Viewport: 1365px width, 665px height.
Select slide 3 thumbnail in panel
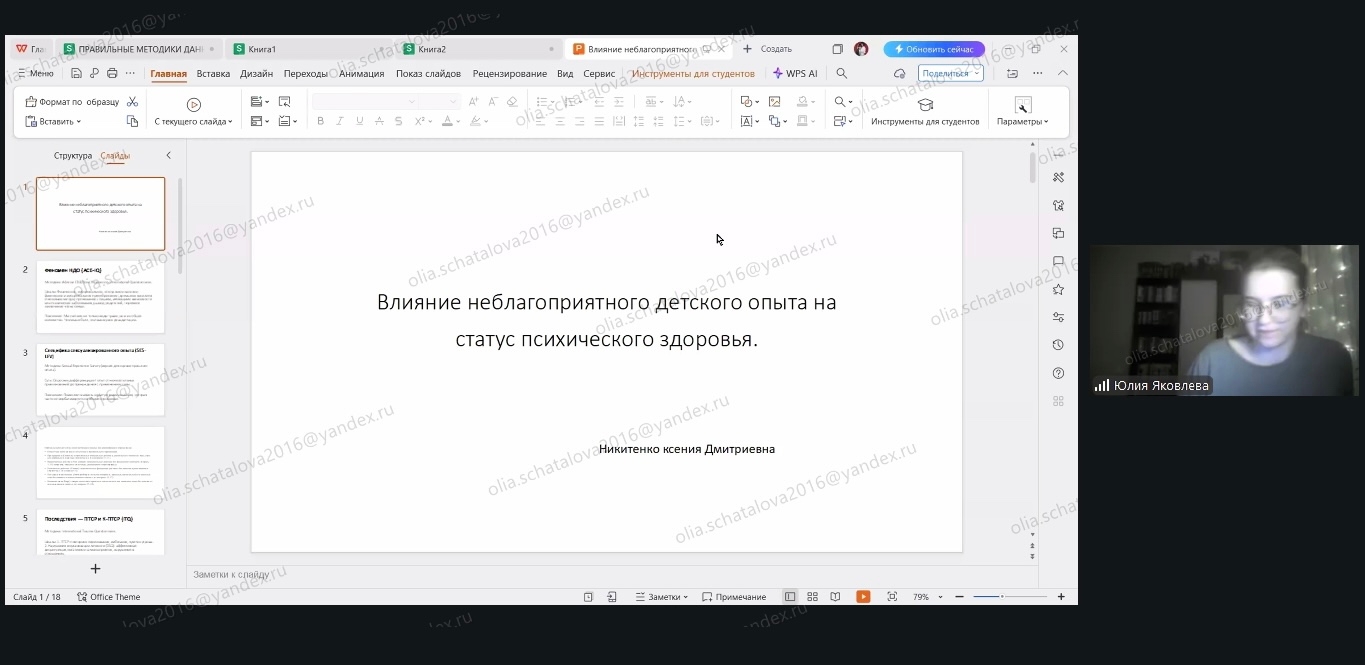pos(100,379)
